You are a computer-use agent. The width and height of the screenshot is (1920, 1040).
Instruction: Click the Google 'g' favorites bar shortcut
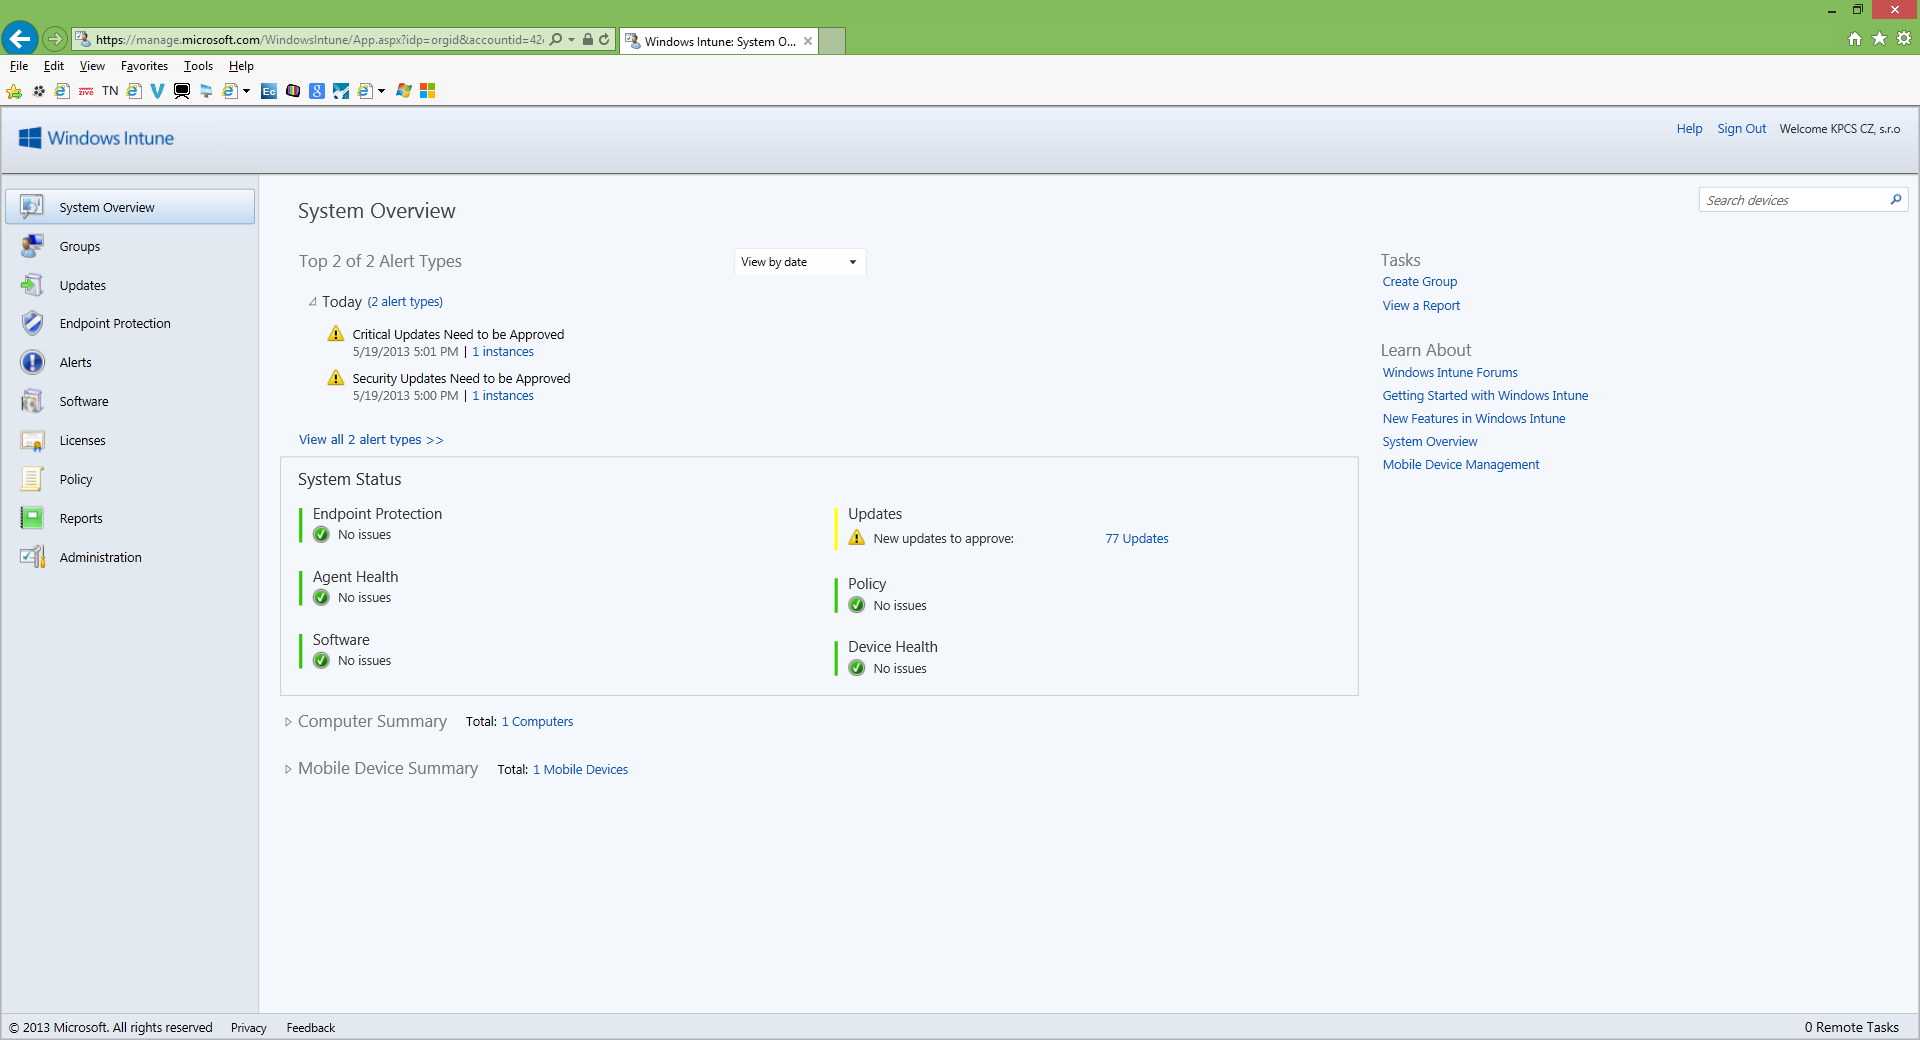[317, 91]
